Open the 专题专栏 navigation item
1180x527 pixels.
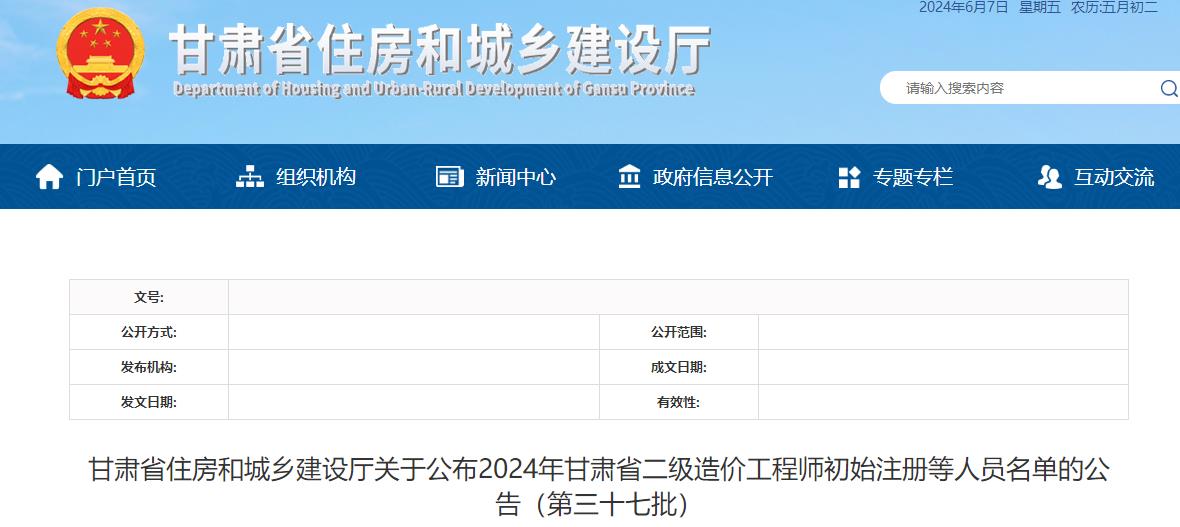pyautogui.click(x=913, y=177)
